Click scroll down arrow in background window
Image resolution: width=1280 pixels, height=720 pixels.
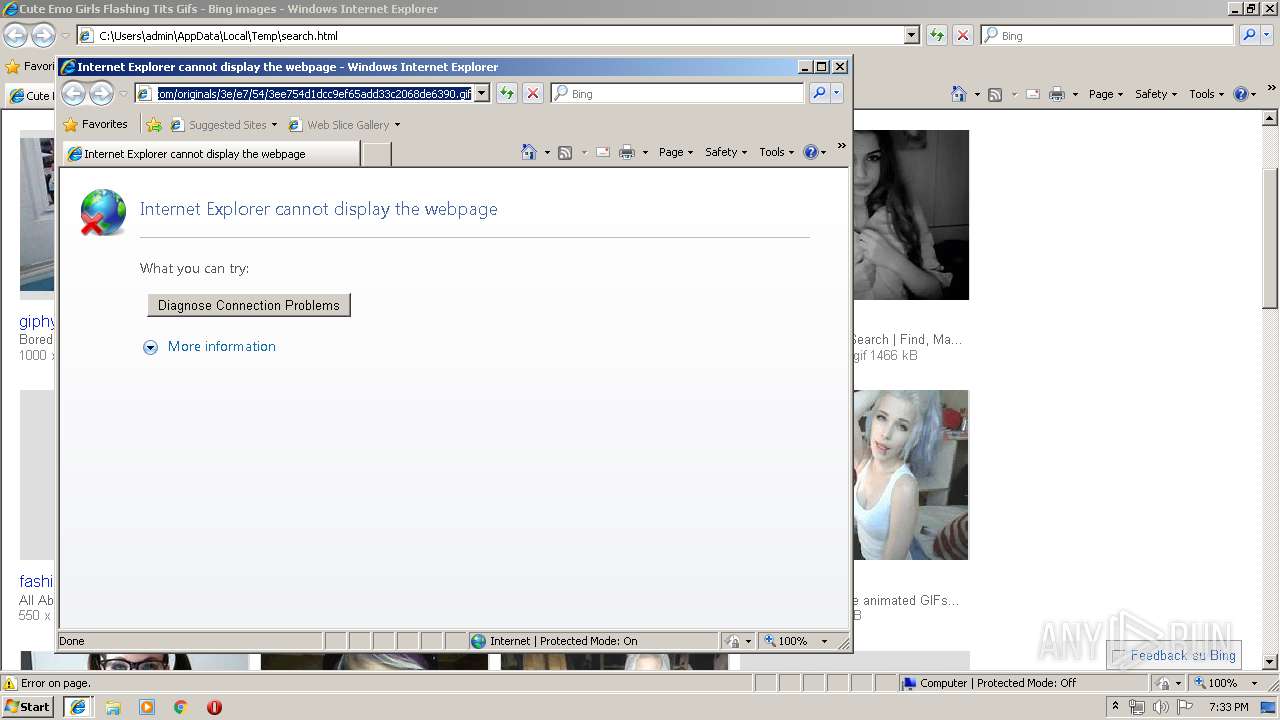click(x=1271, y=662)
